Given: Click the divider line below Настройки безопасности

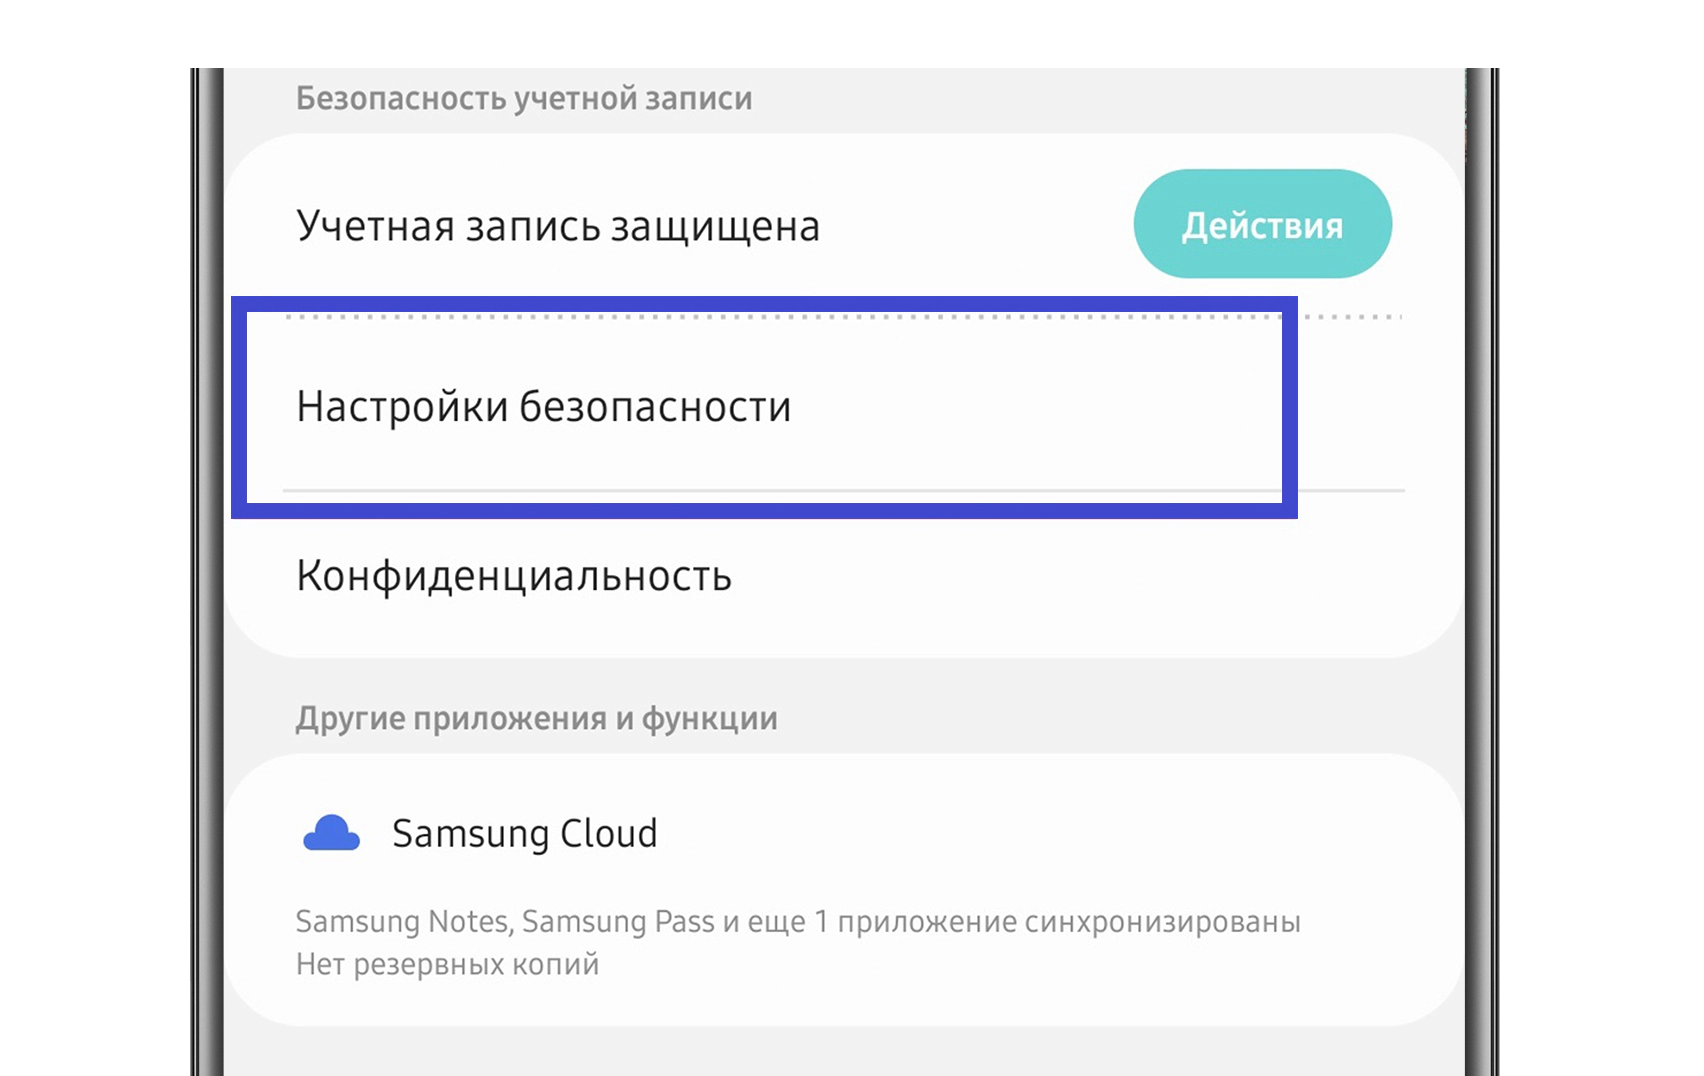Looking at the screenshot, I should (x=1350, y=491).
